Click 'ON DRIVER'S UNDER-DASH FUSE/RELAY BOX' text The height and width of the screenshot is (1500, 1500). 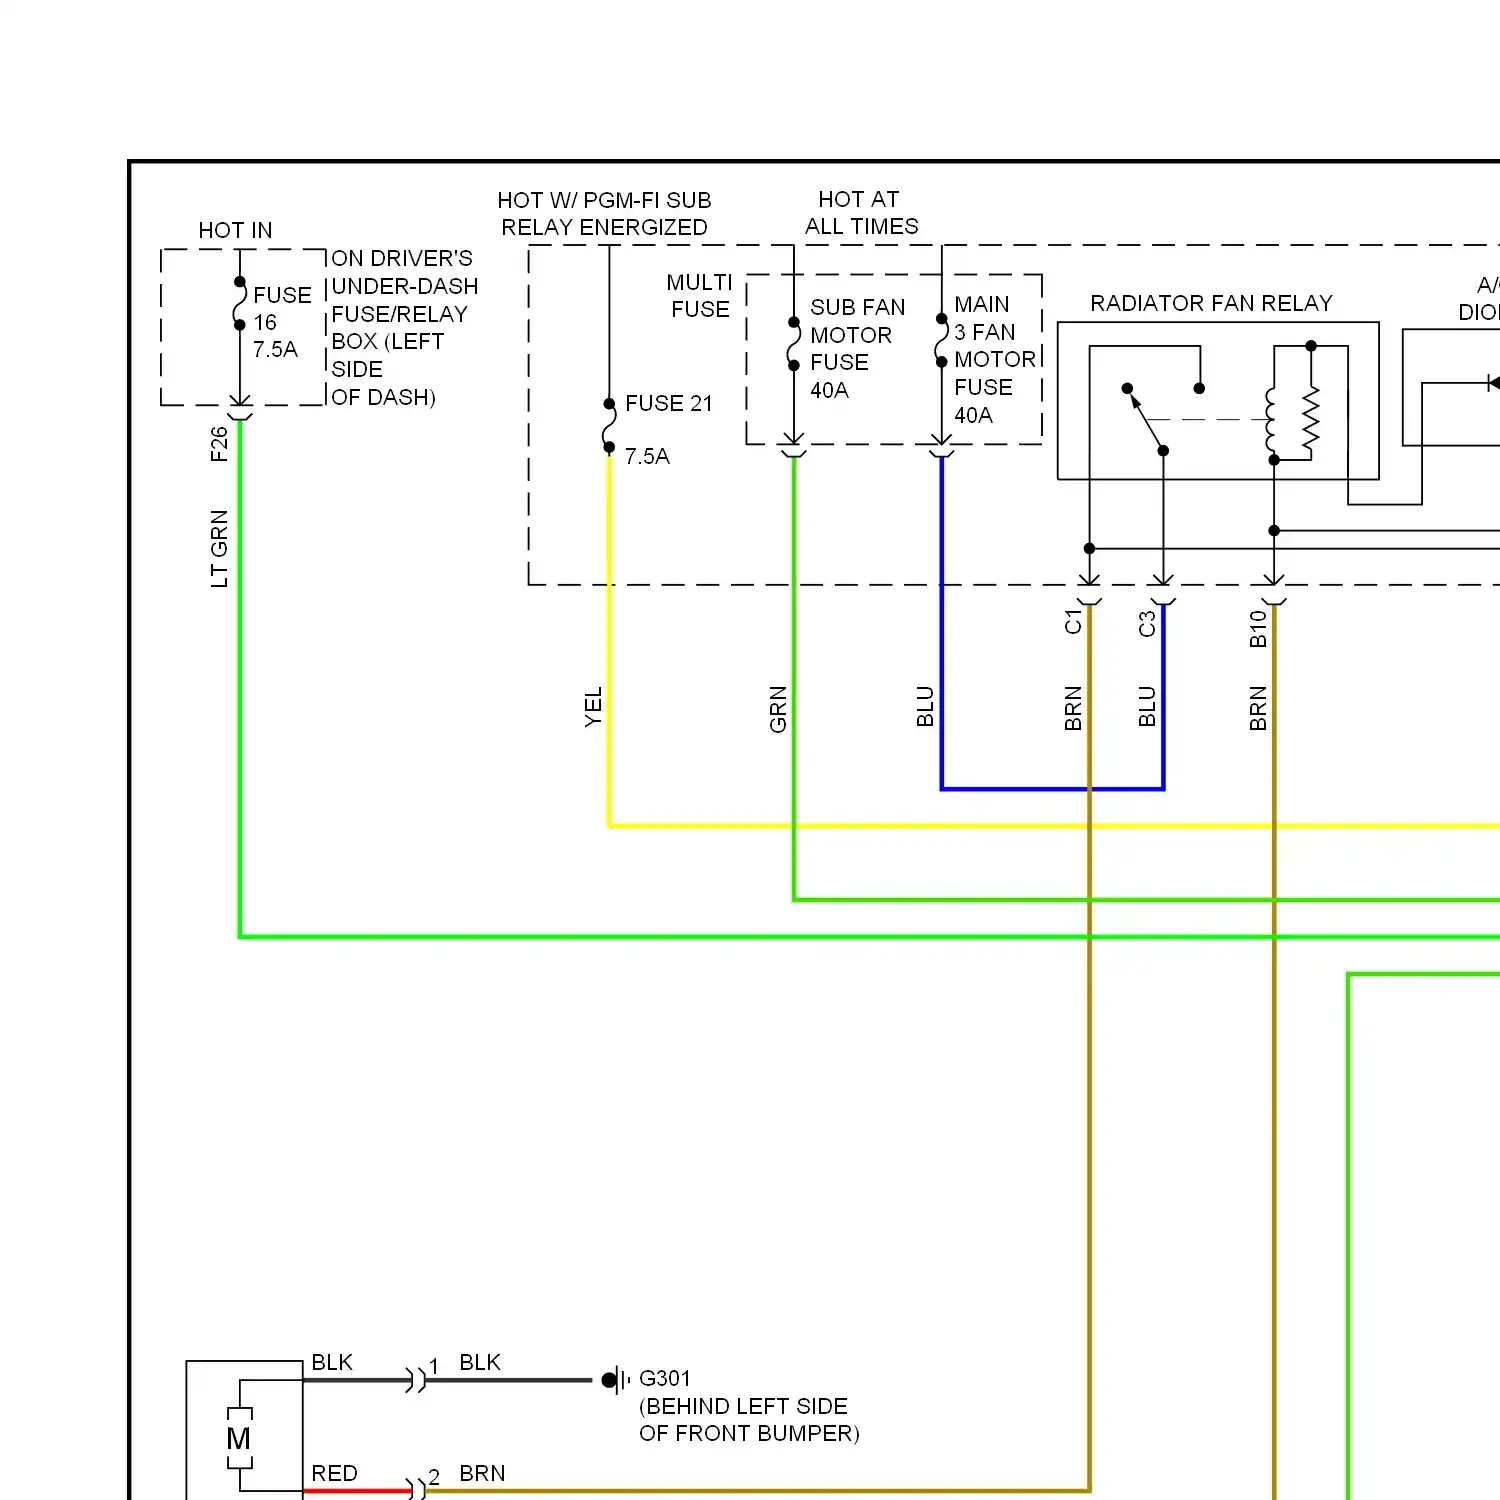404,327
